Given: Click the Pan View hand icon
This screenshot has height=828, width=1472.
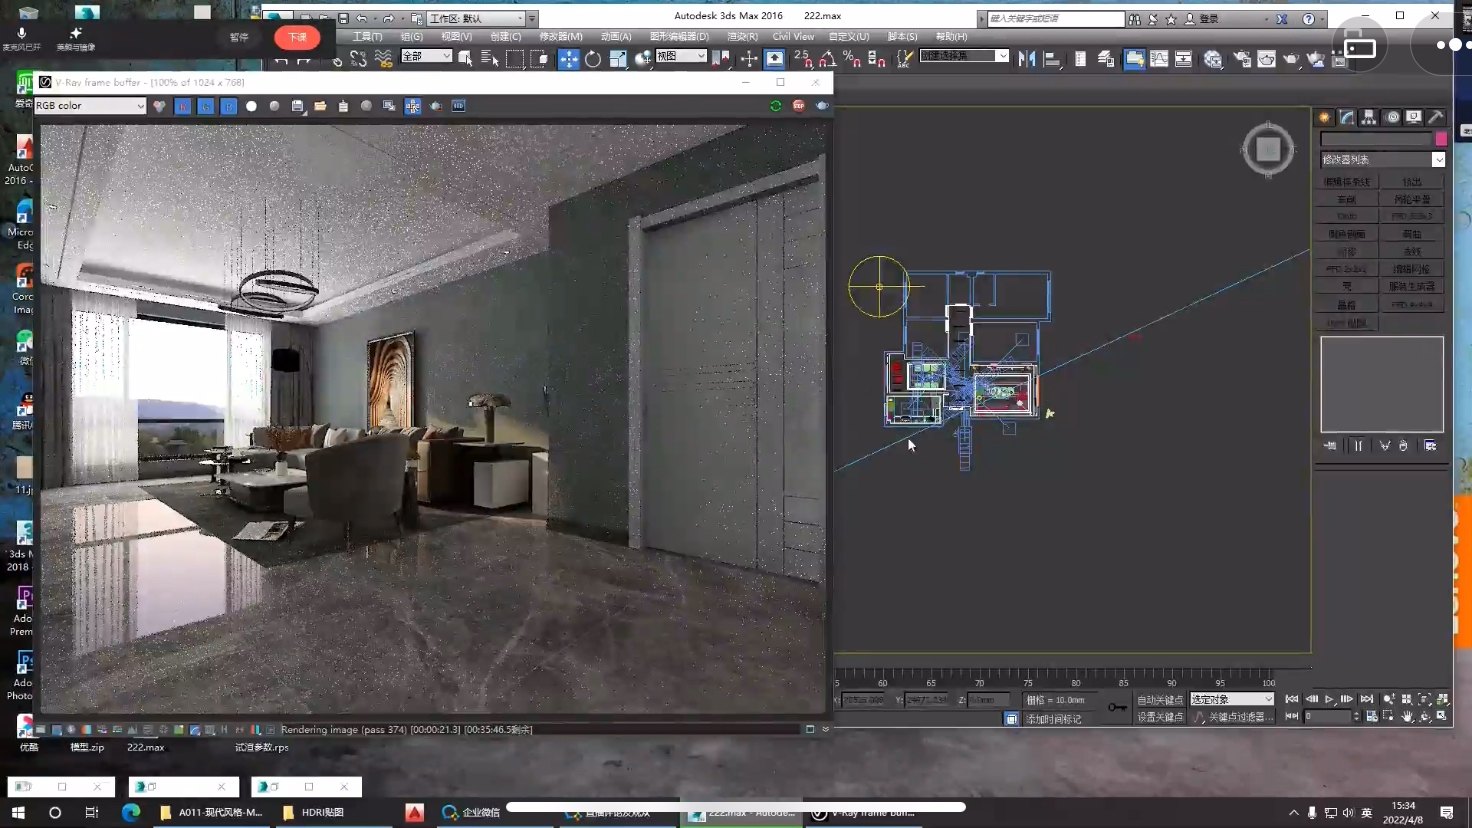Looking at the screenshot, I should click(x=1407, y=716).
